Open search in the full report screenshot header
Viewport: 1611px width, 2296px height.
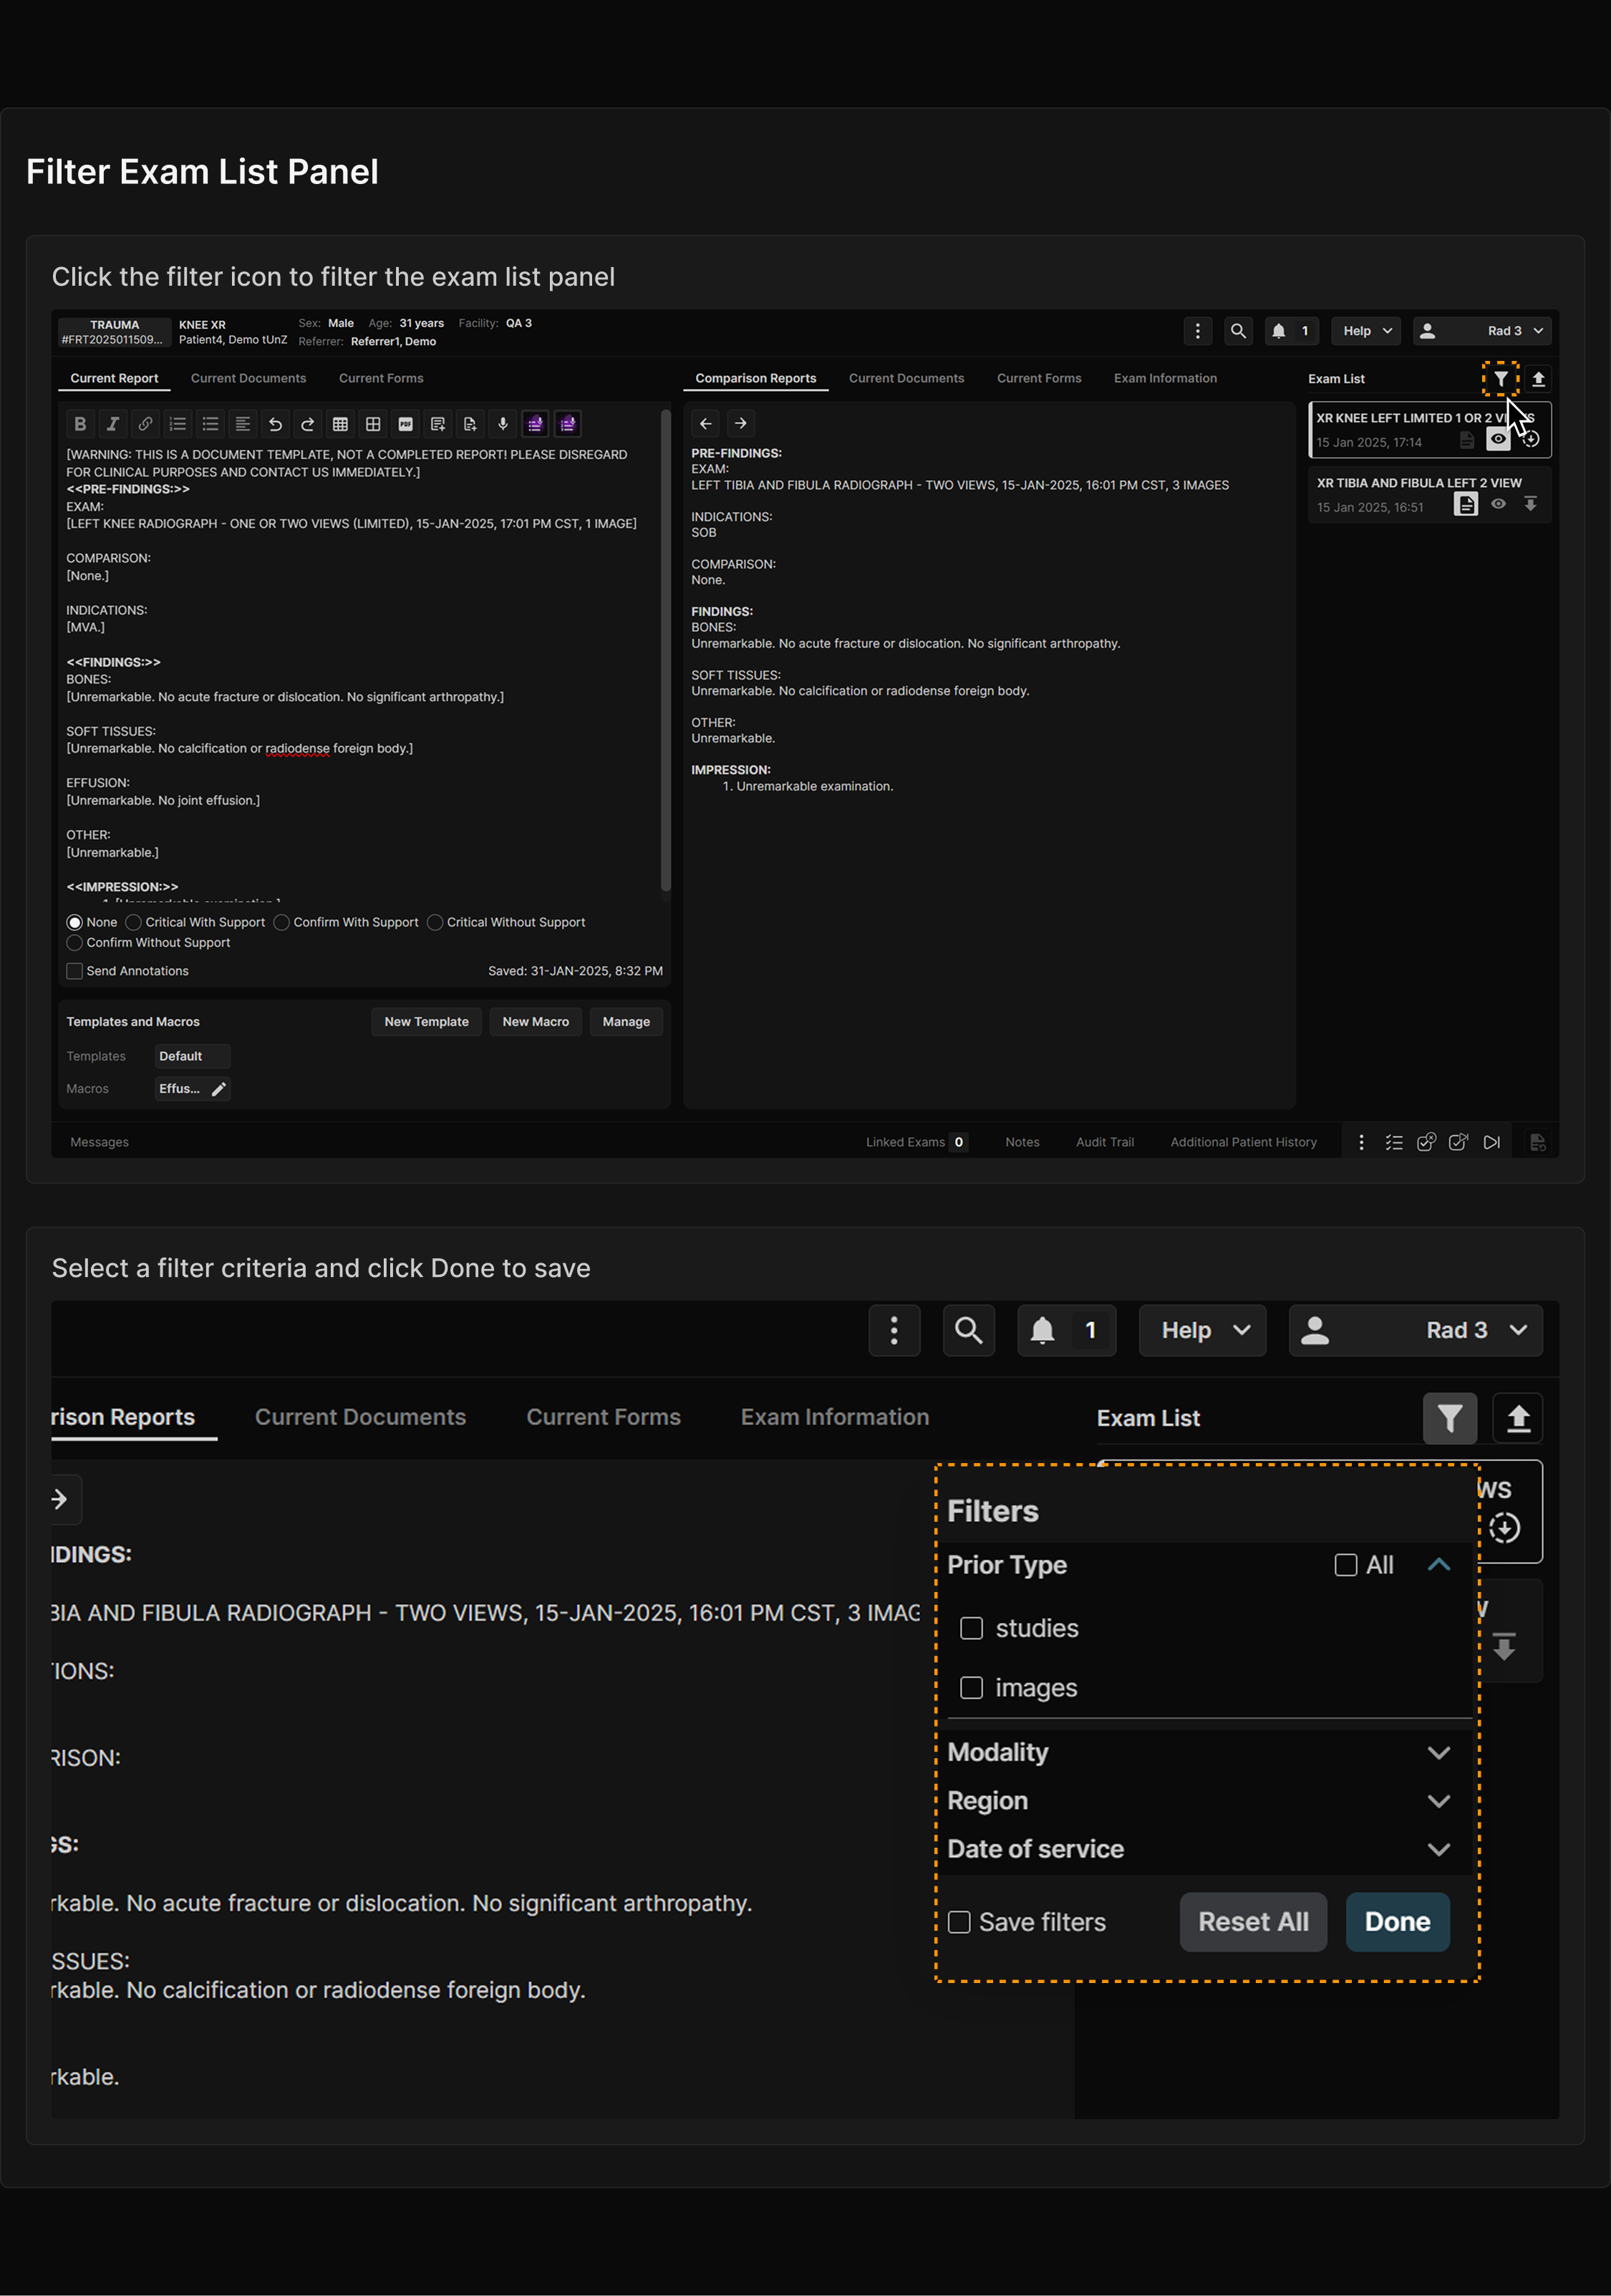click(x=1238, y=331)
